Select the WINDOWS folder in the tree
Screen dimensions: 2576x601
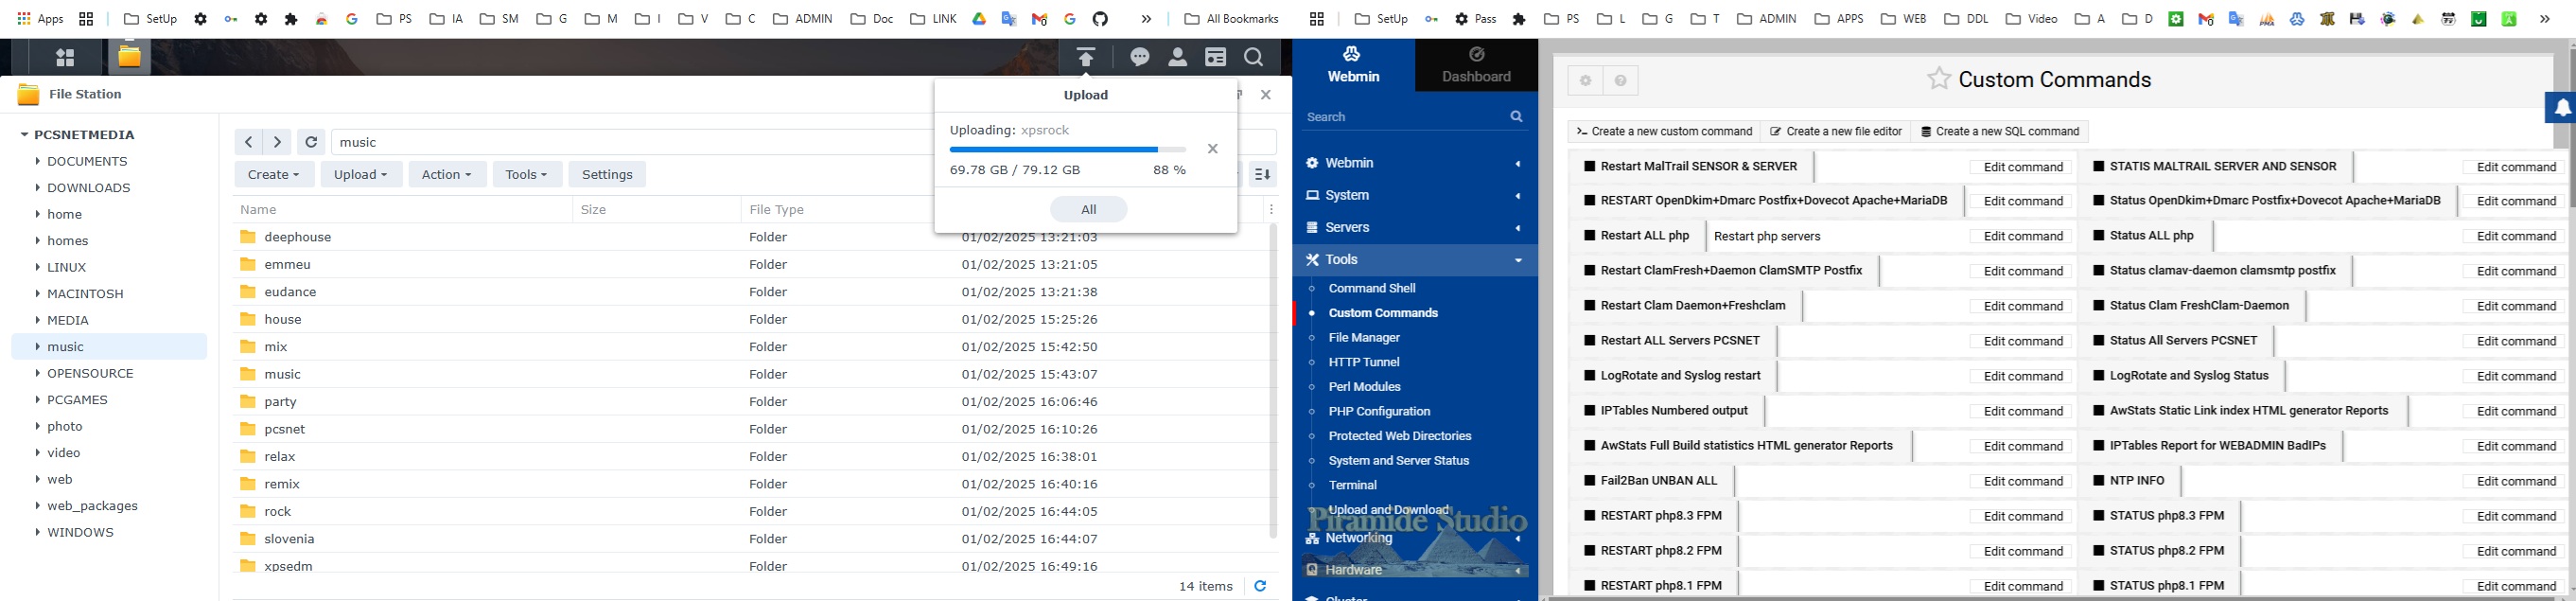tap(110, 532)
